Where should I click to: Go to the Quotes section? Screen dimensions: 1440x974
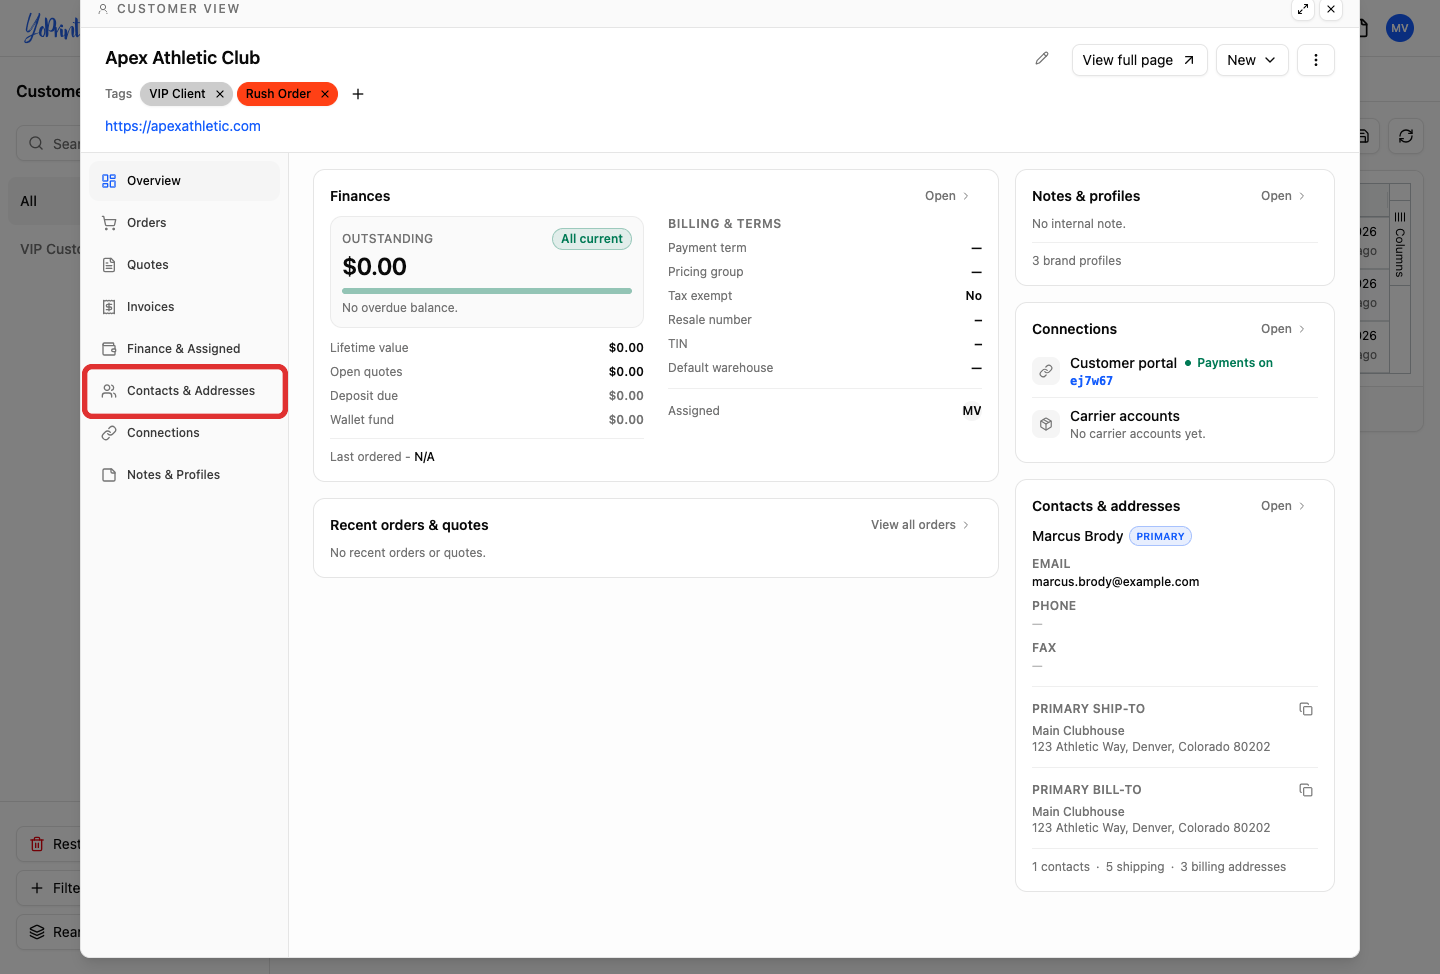click(x=185, y=265)
